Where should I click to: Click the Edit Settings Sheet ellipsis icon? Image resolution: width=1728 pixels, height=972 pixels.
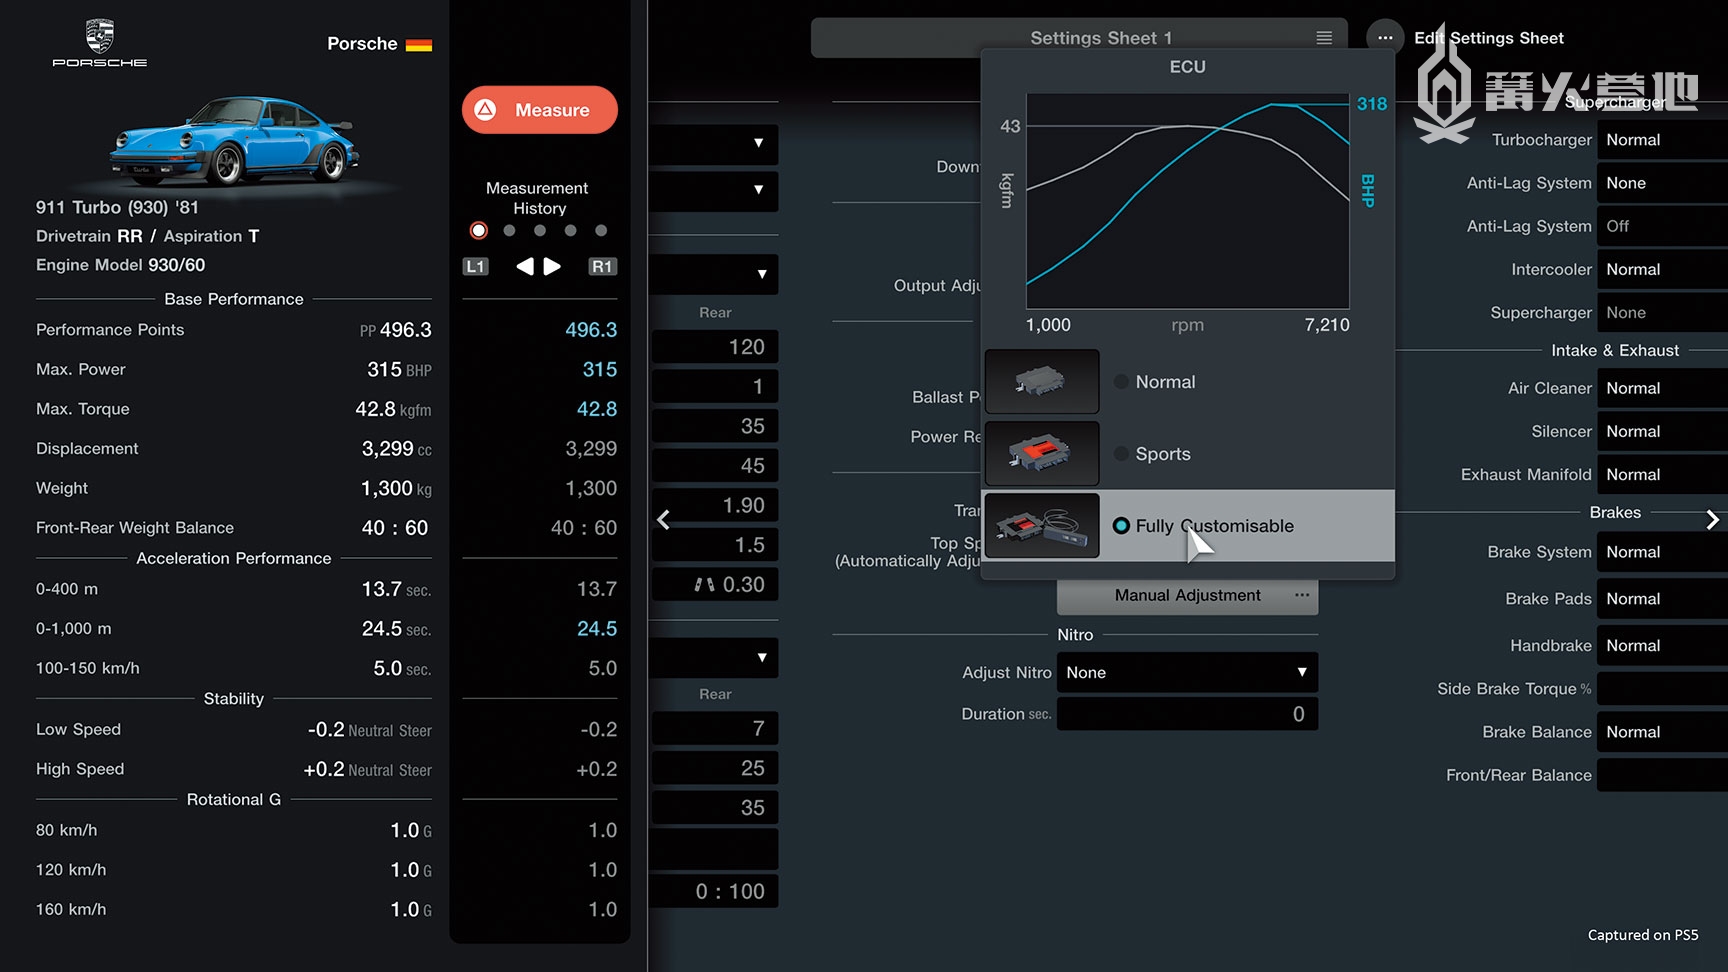[1384, 38]
